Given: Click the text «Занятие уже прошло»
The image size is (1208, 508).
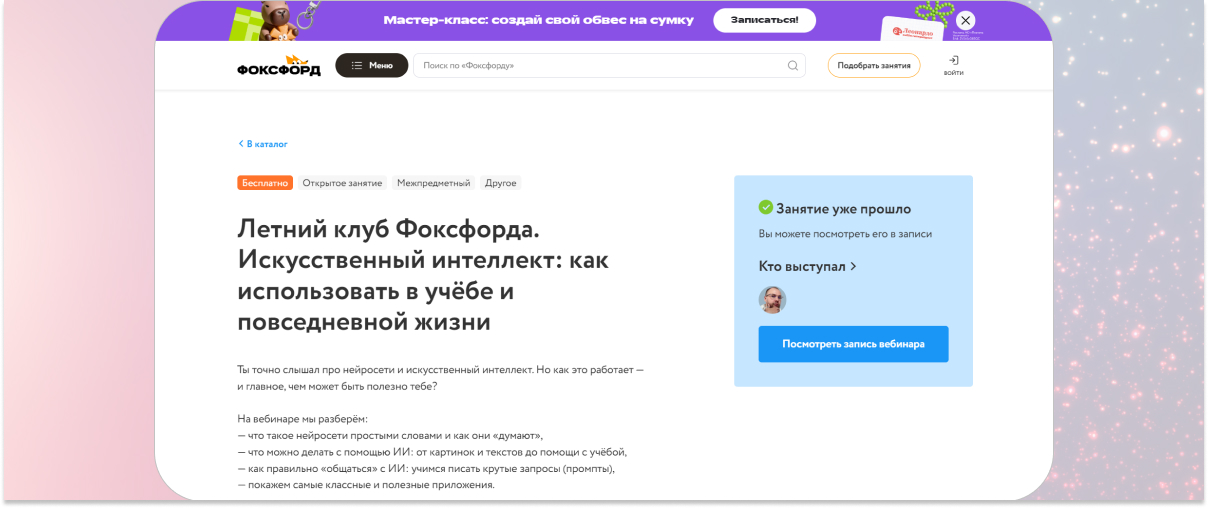Looking at the screenshot, I should click(x=843, y=209).
